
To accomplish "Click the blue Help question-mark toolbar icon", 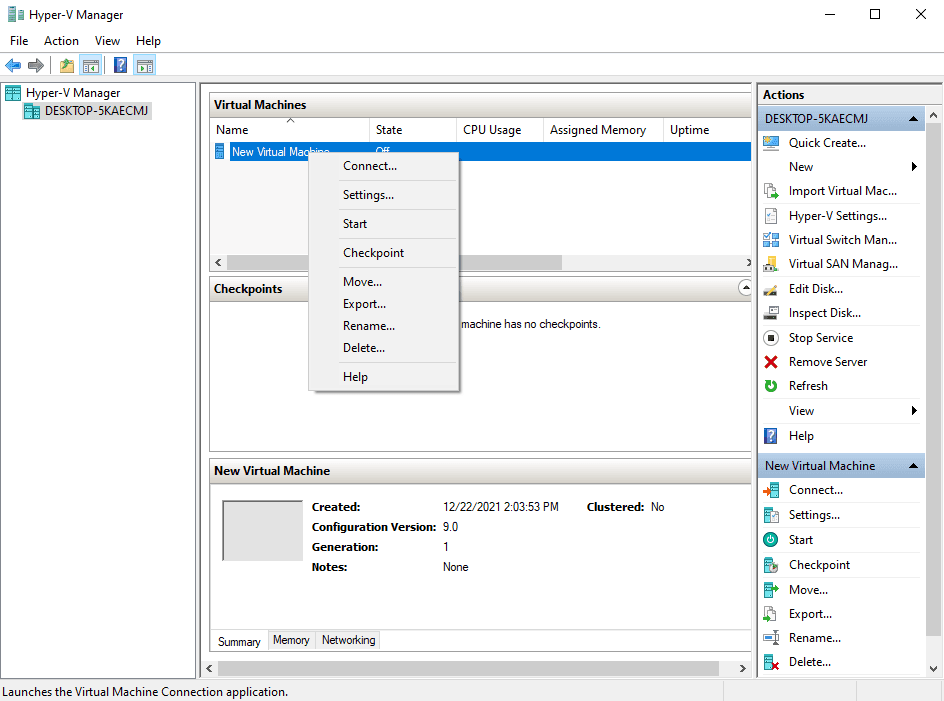I will coord(120,65).
